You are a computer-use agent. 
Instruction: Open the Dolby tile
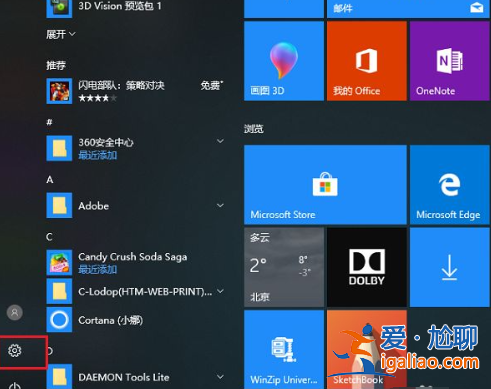coord(367,267)
